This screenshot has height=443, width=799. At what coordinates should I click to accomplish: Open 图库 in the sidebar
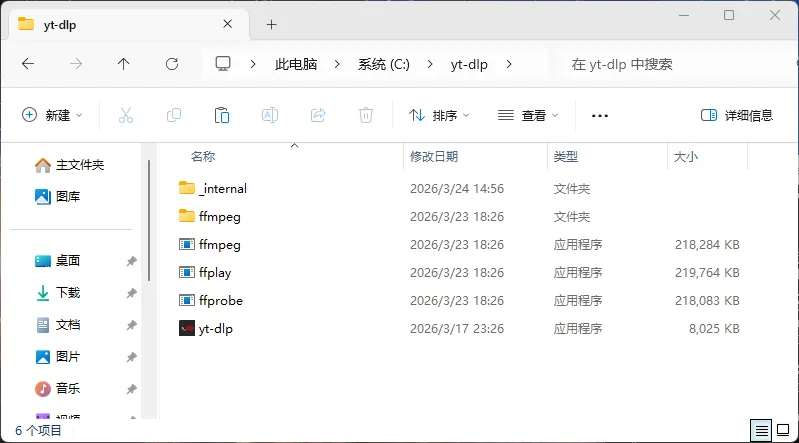pos(58,196)
